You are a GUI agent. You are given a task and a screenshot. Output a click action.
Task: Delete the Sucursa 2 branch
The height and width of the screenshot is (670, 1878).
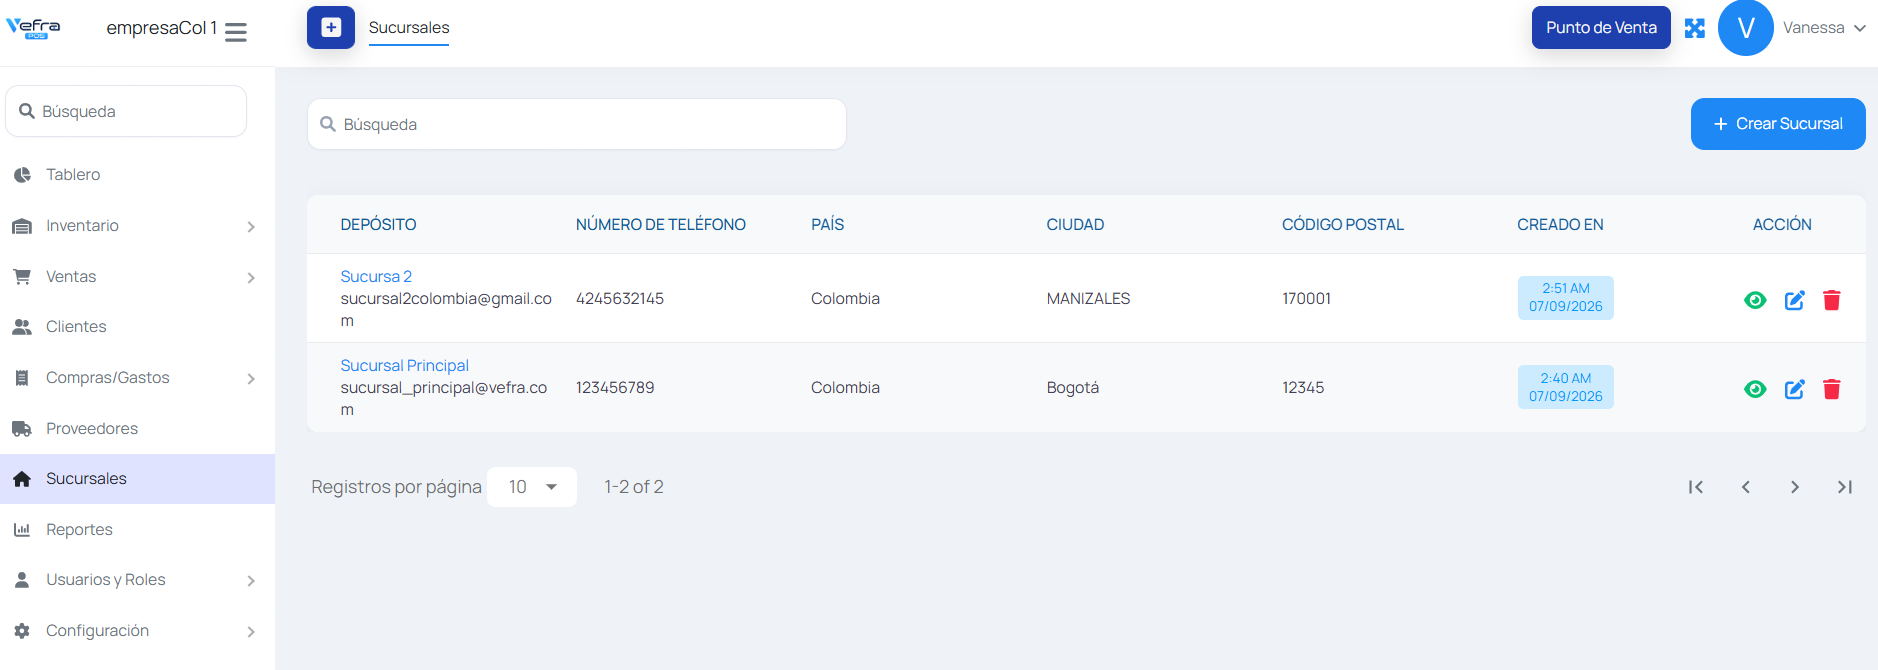point(1832,300)
